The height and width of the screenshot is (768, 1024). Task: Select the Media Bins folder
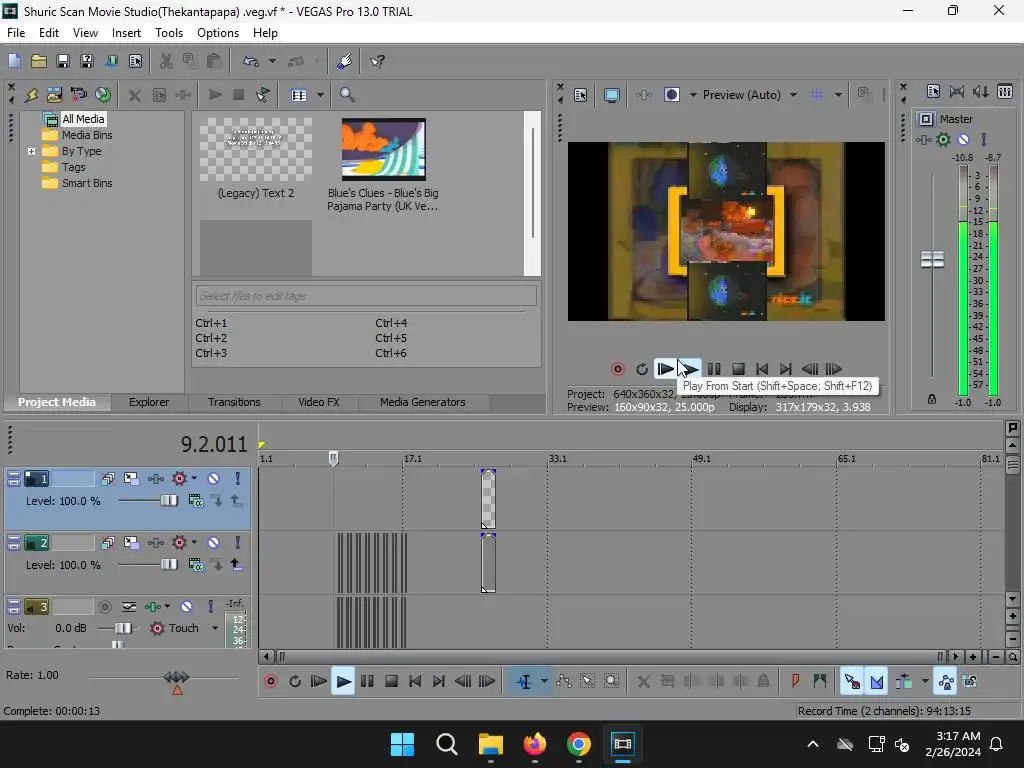(x=87, y=135)
